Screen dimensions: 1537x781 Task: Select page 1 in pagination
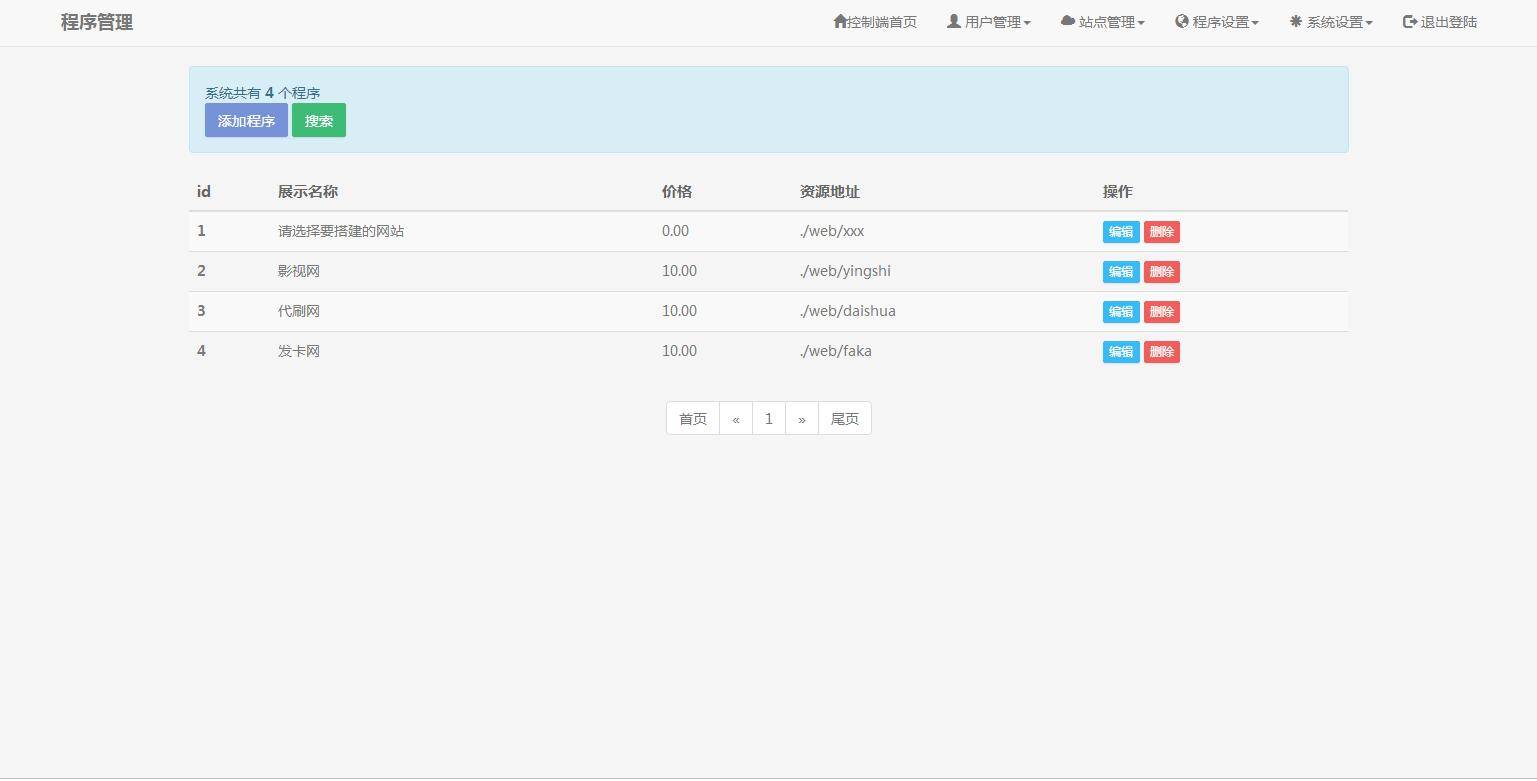(768, 418)
